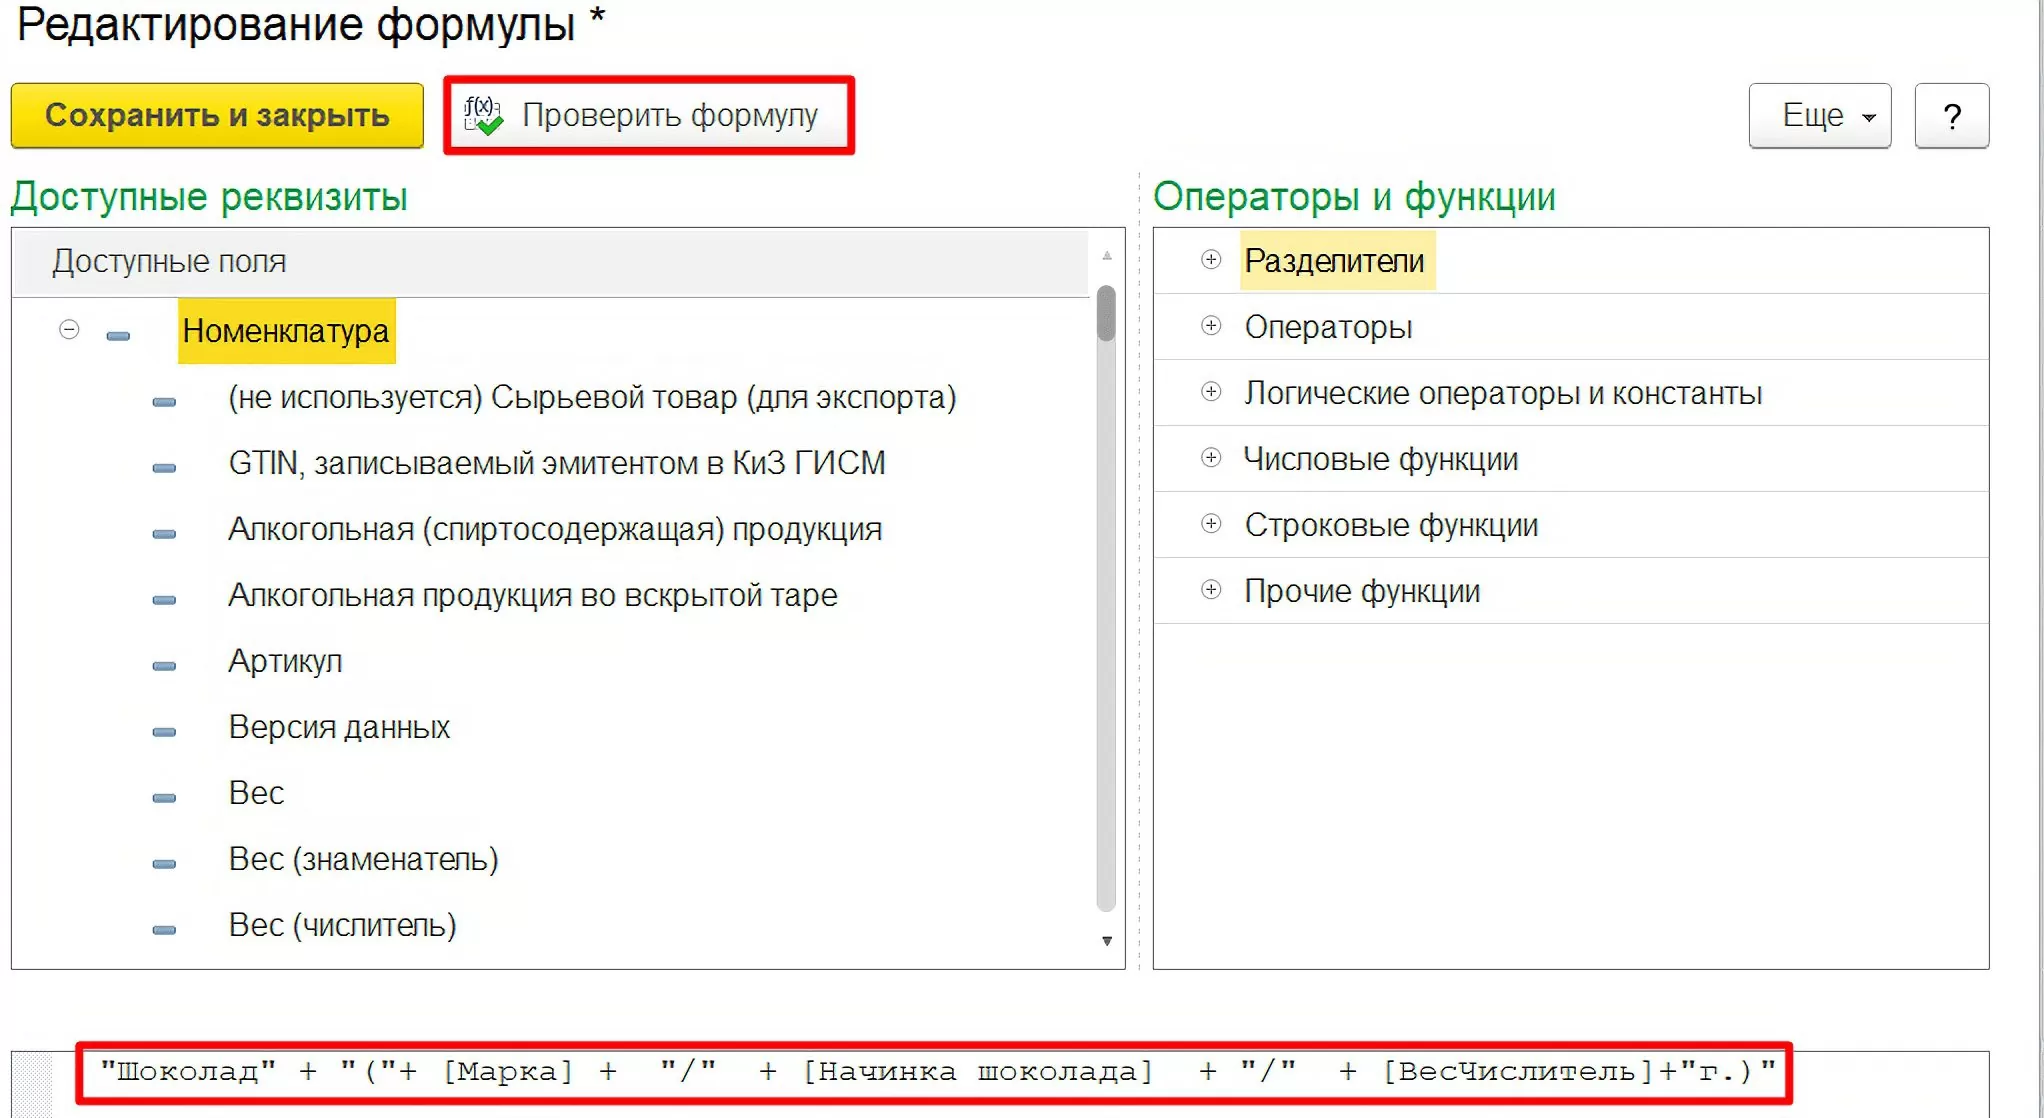2044x1118 pixels.
Task: Open the Еще dropdown menu
Action: pyautogui.click(x=1819, y=116)
